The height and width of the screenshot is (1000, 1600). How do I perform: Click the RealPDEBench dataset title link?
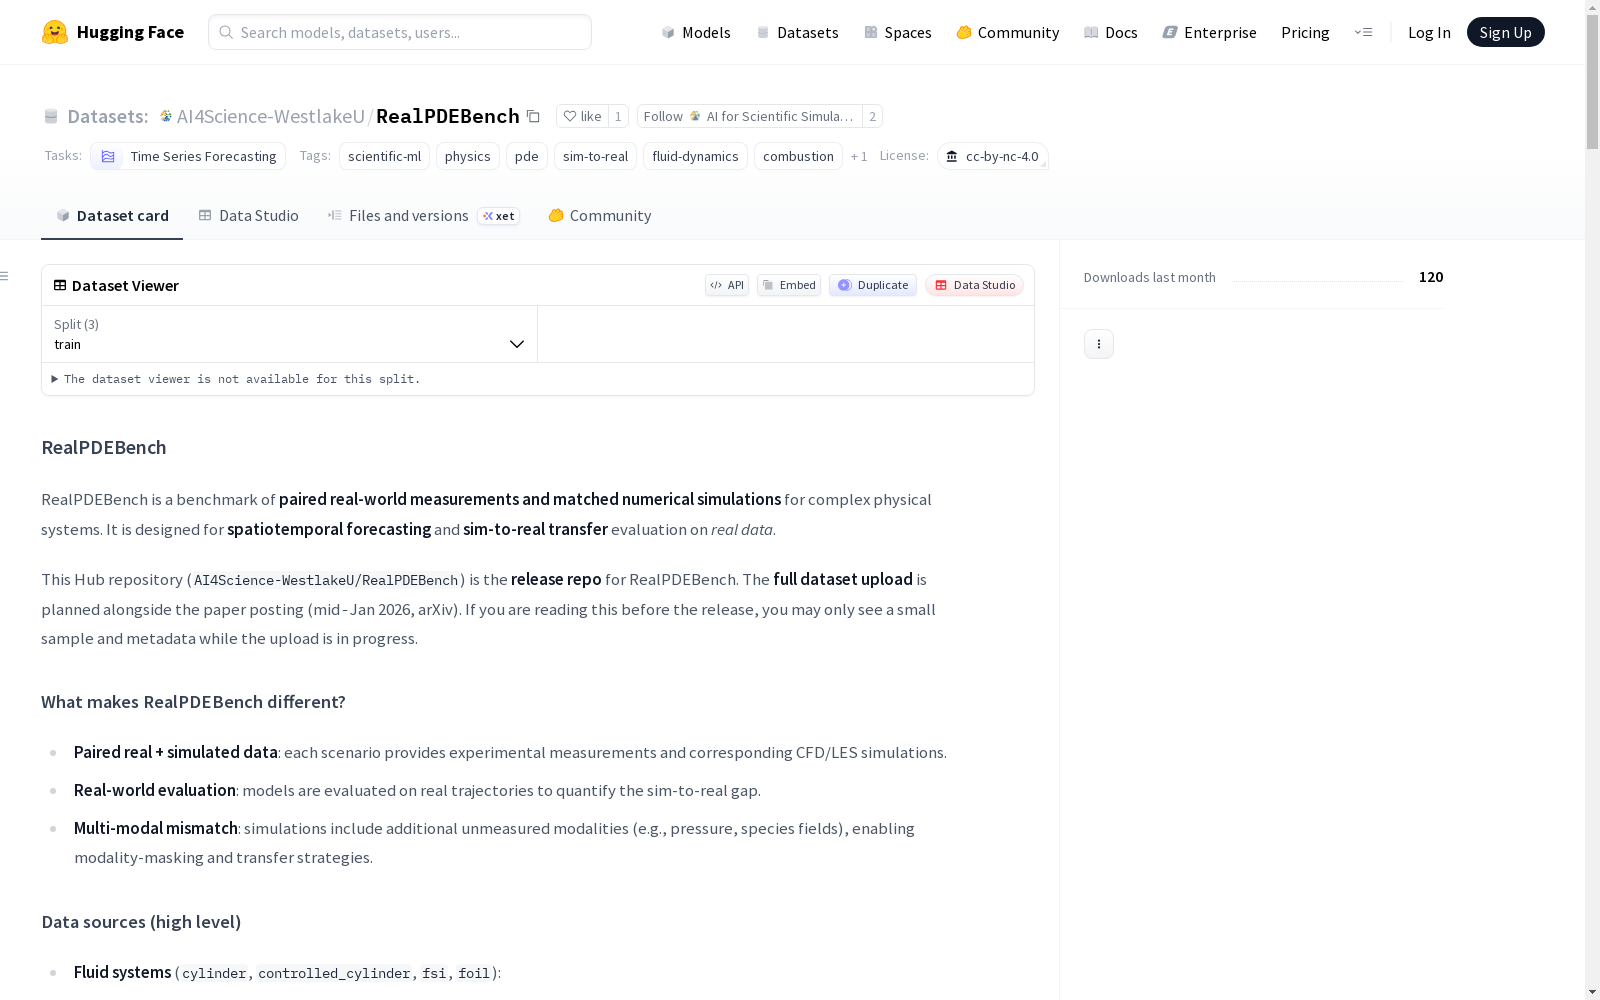pos(448,116)
